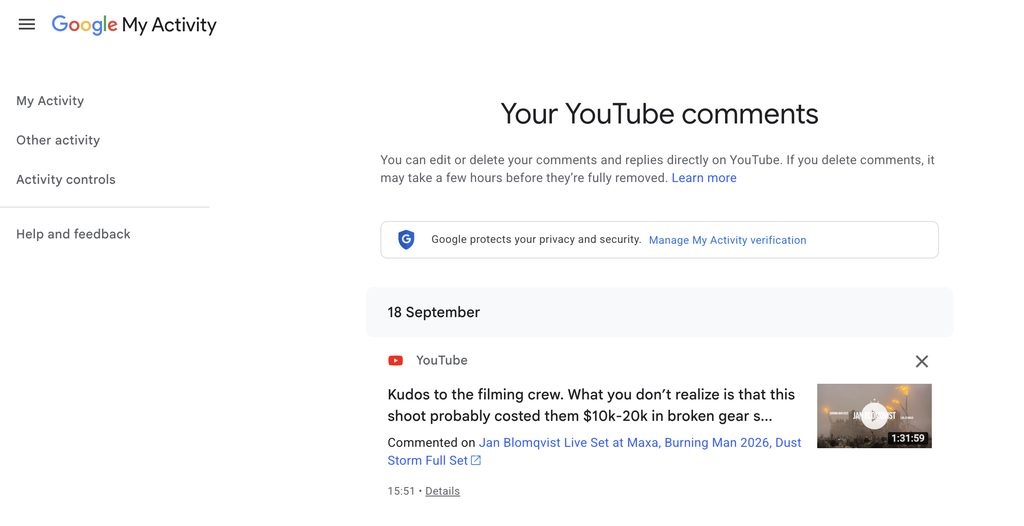Image resolution: width=1024 pixels, height=526 pixels.
Task: Click the YouTube source label
Action: click(x=441, y=361)
